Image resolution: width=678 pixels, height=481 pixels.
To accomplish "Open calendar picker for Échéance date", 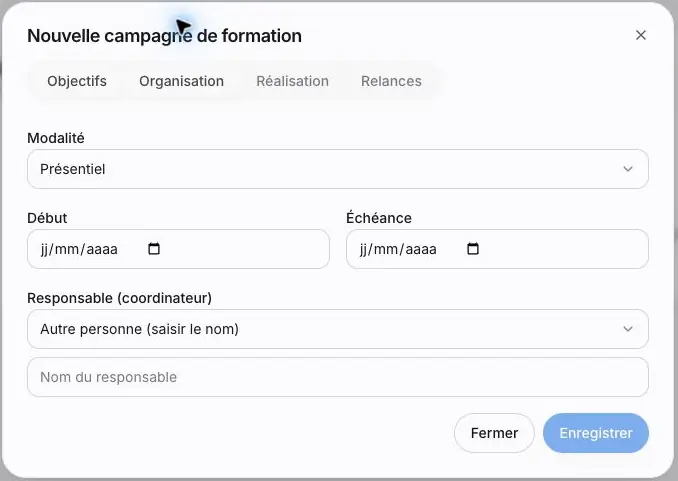I will point(473,249).
